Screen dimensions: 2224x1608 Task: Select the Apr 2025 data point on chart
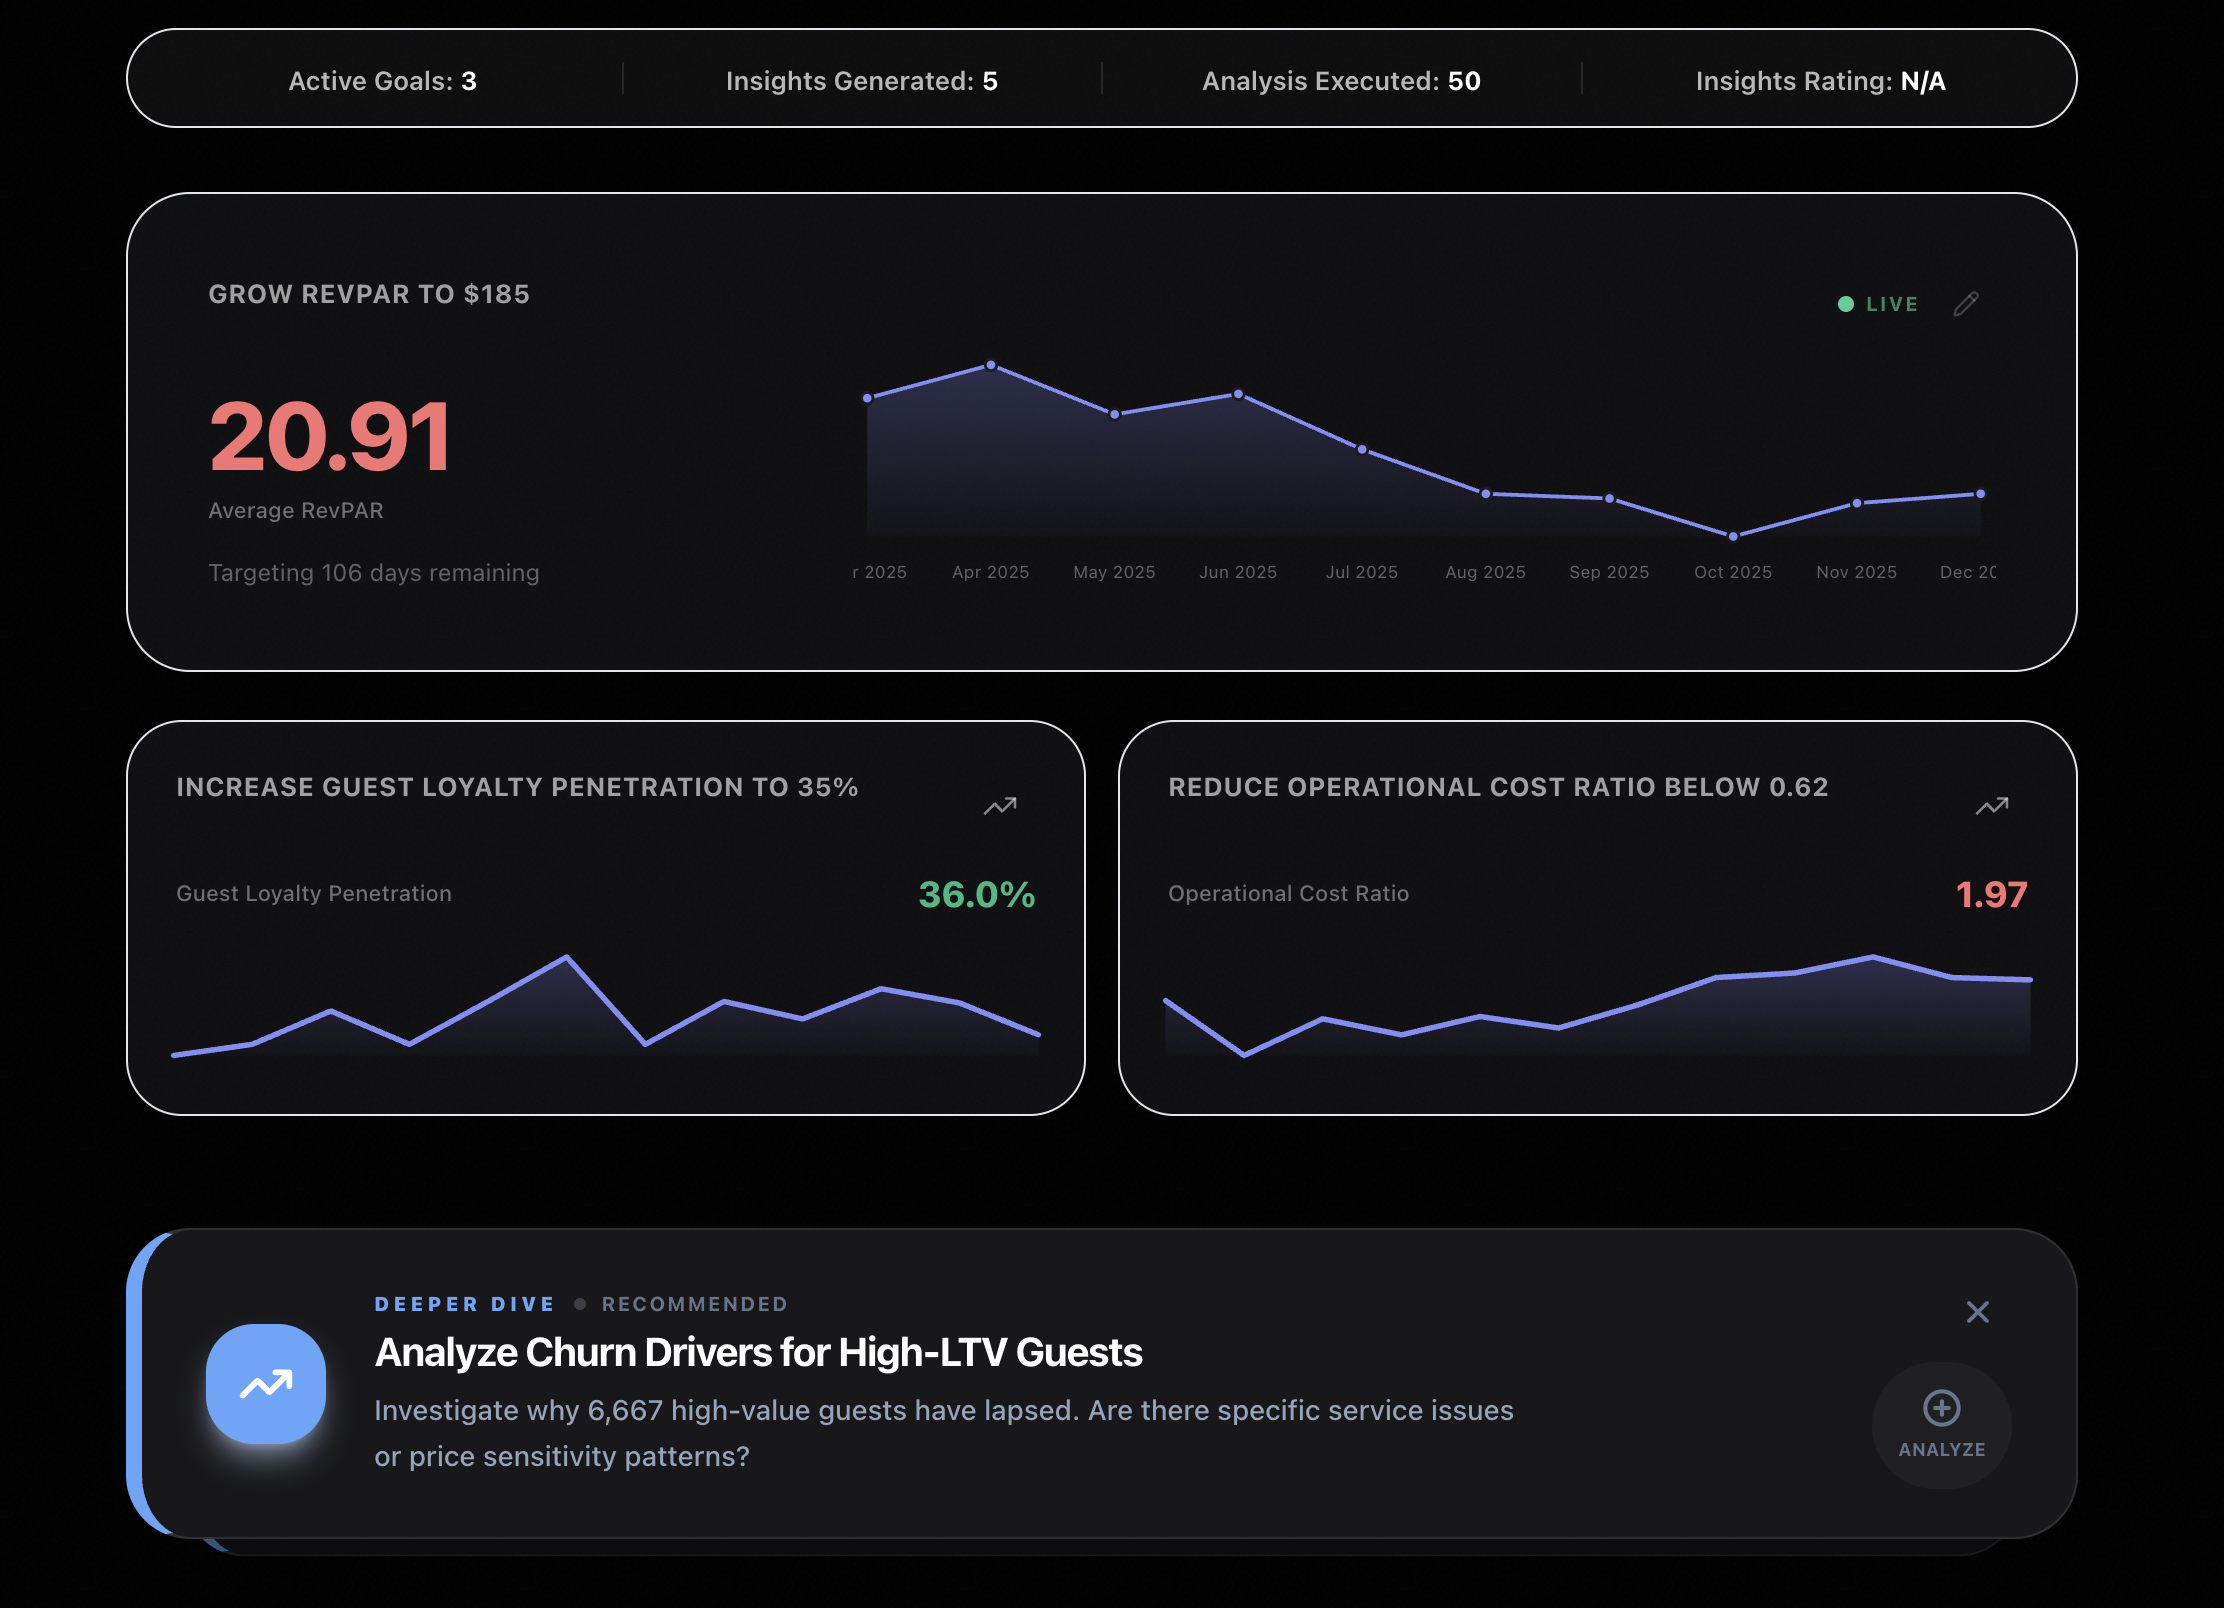click(991, 365)
